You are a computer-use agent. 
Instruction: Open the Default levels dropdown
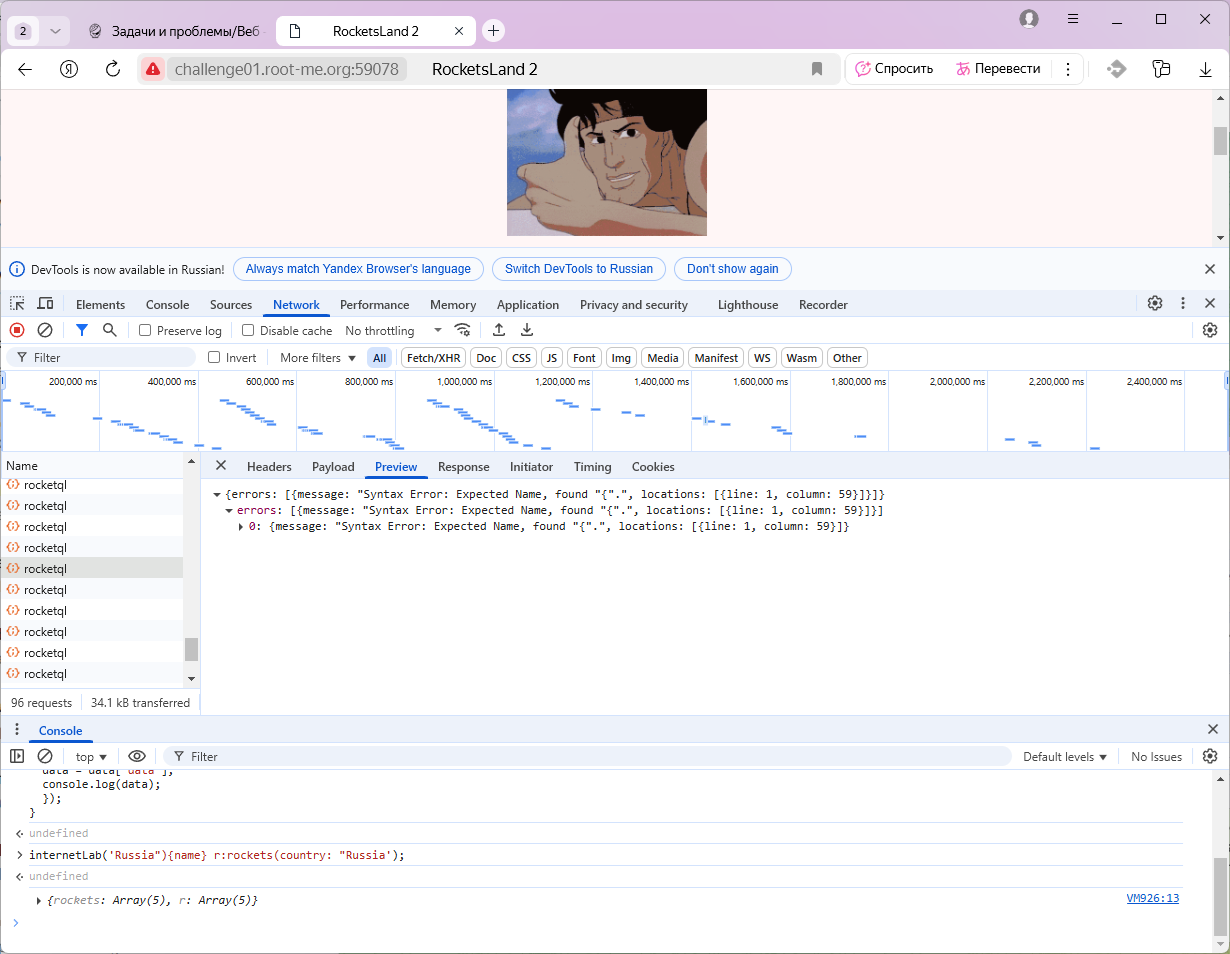pos(1065,757)
